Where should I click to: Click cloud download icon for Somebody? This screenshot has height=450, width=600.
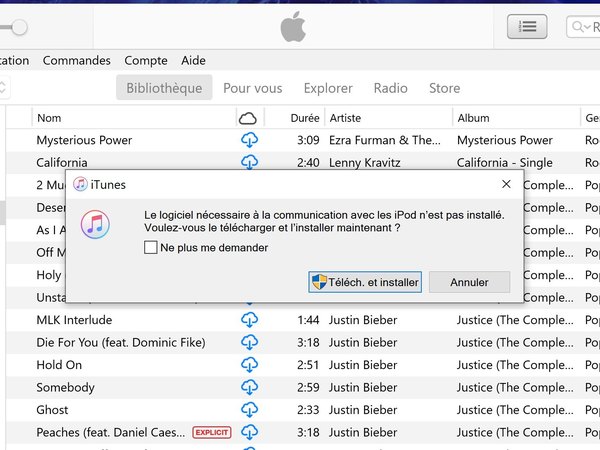point(249,387)
